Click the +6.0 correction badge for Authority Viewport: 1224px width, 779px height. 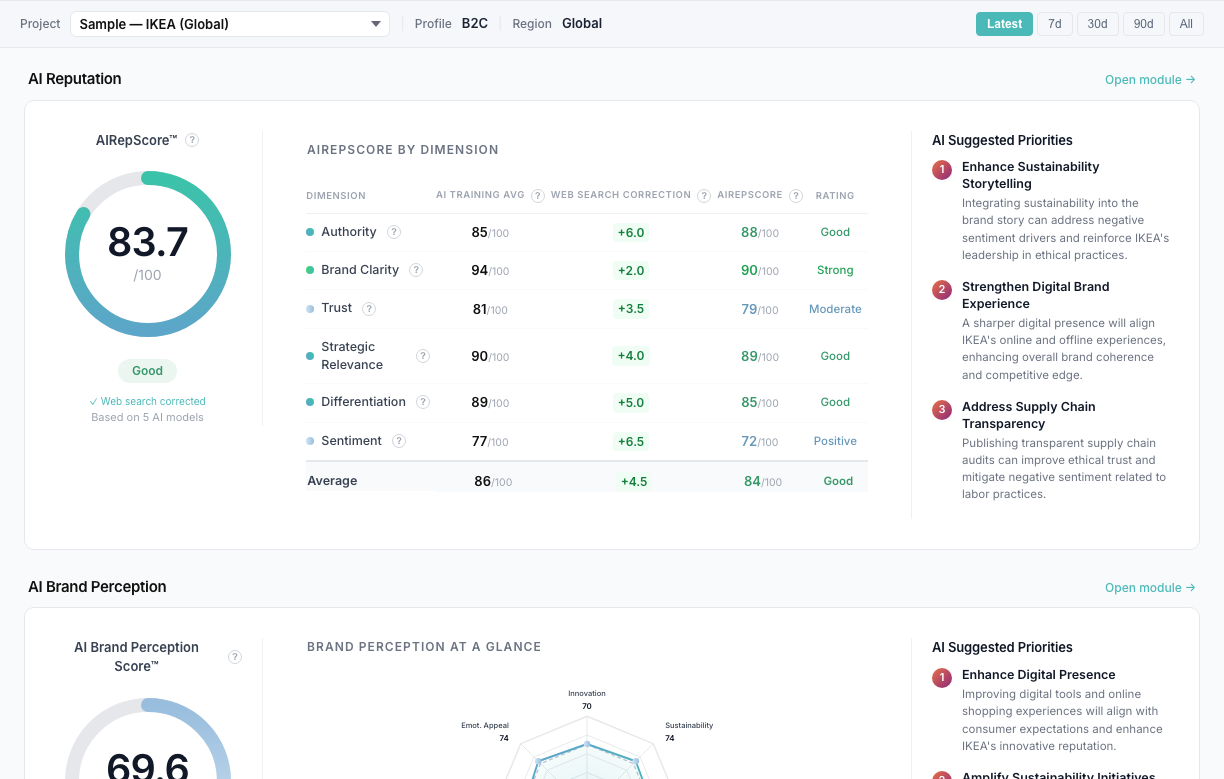631,233
